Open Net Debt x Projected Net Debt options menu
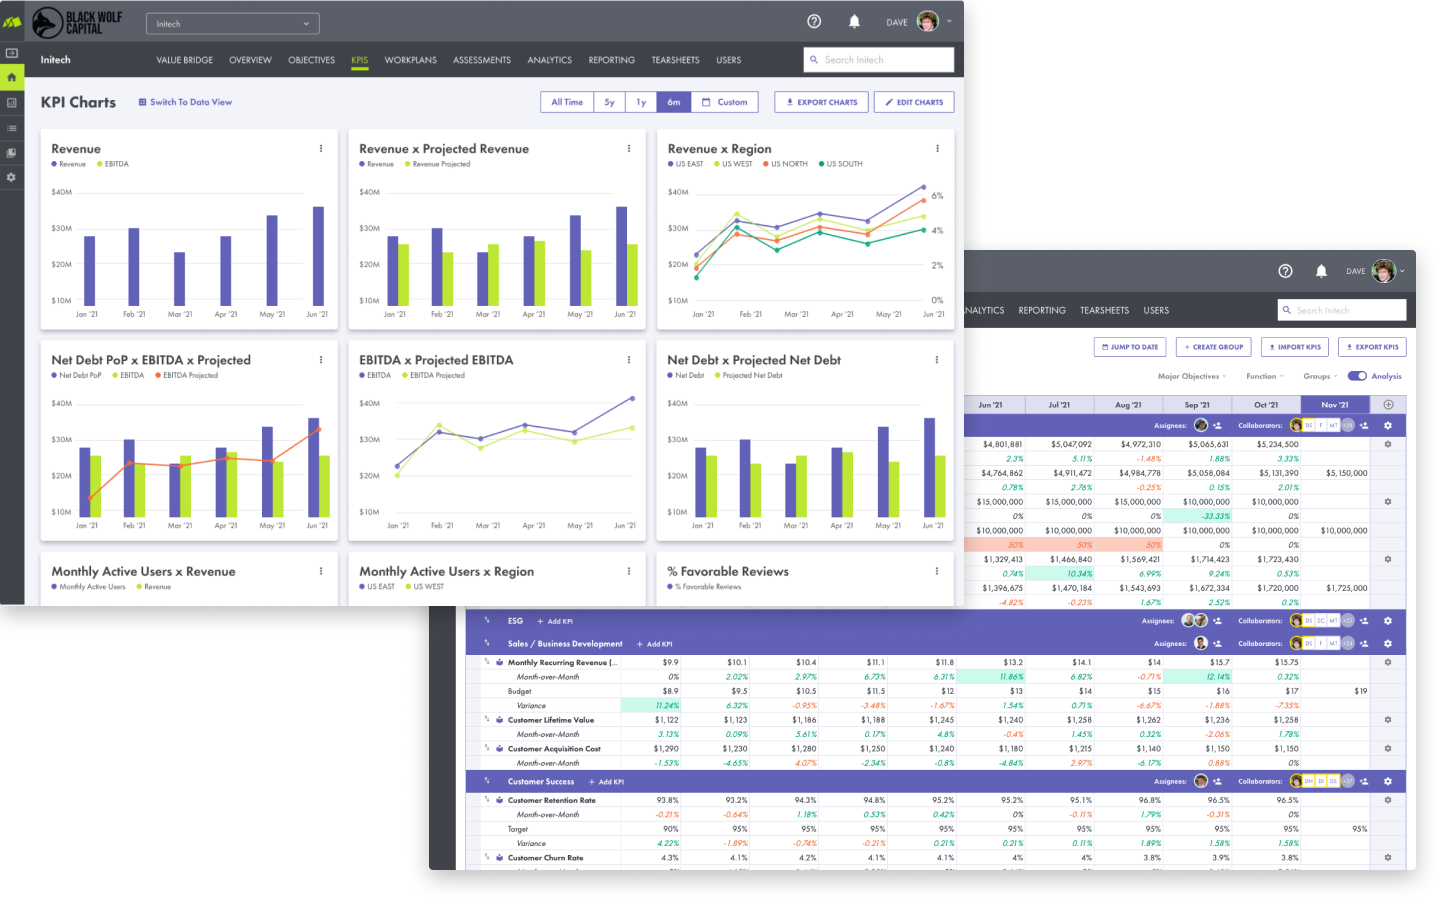 coord(937,360)
